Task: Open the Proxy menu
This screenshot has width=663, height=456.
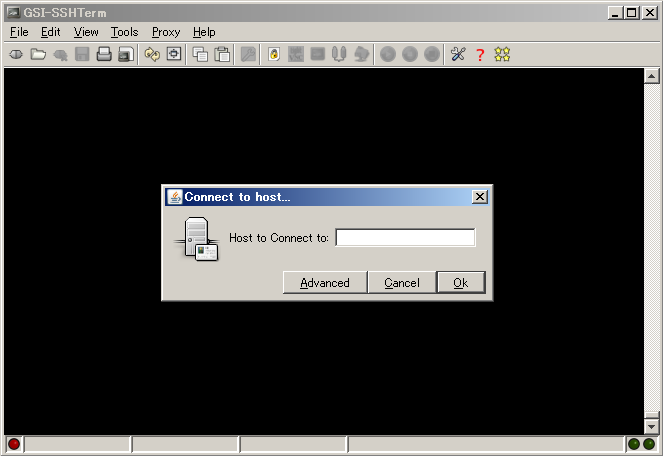Action: [x=166, y=32]
